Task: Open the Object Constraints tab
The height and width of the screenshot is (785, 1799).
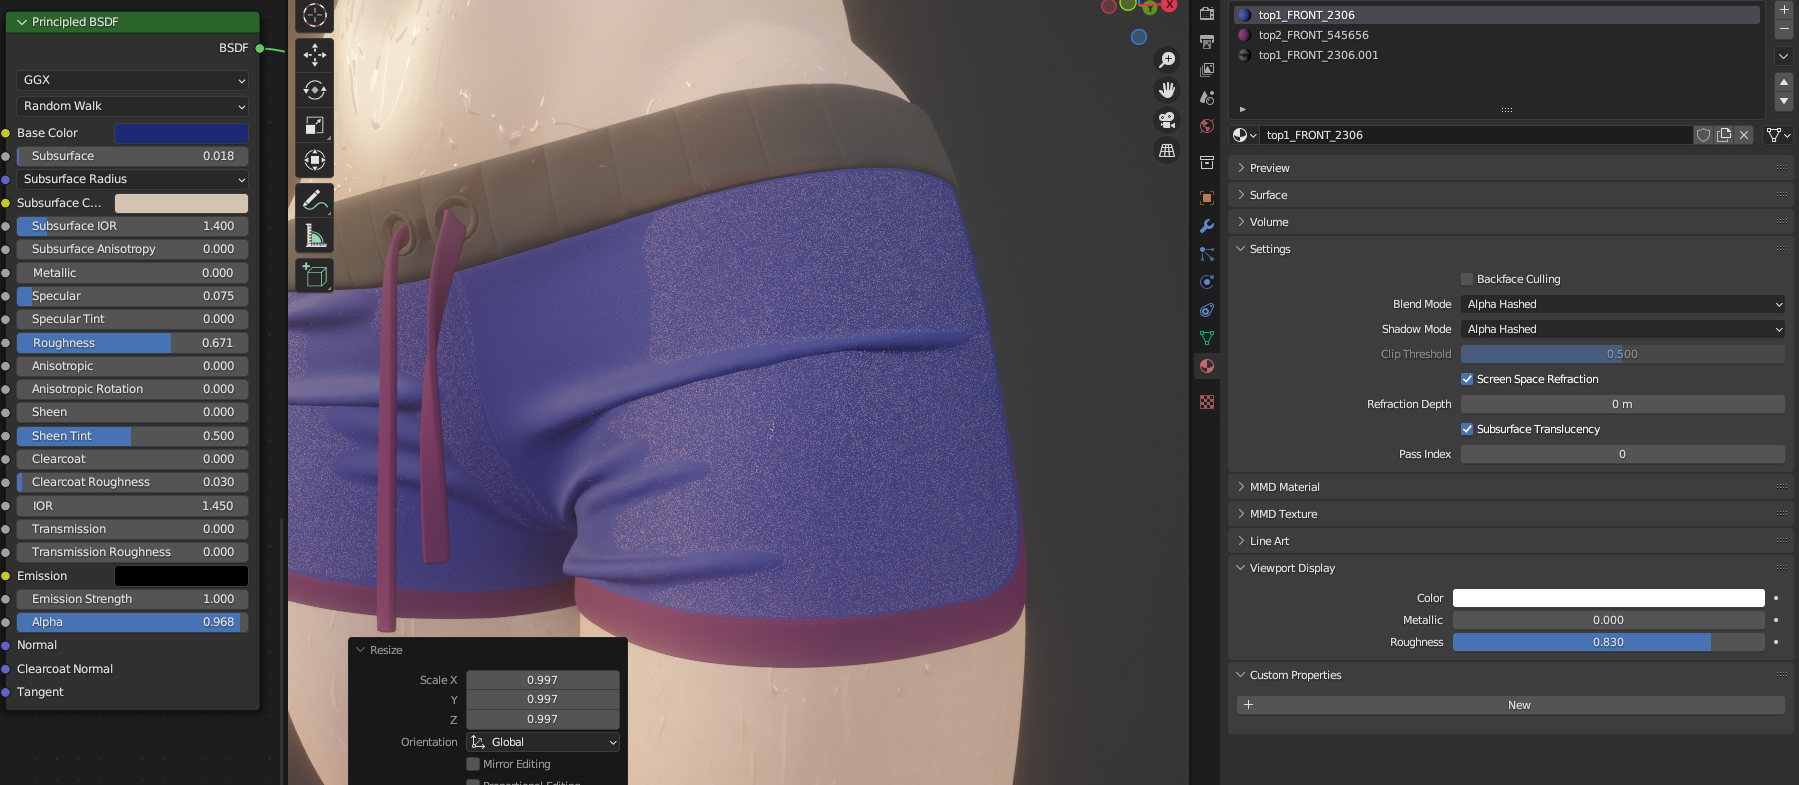Action: [x=1207, y=310]
